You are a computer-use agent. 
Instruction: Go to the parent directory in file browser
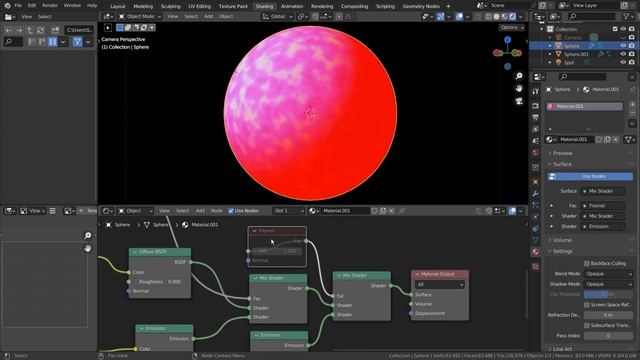(29, 30)
